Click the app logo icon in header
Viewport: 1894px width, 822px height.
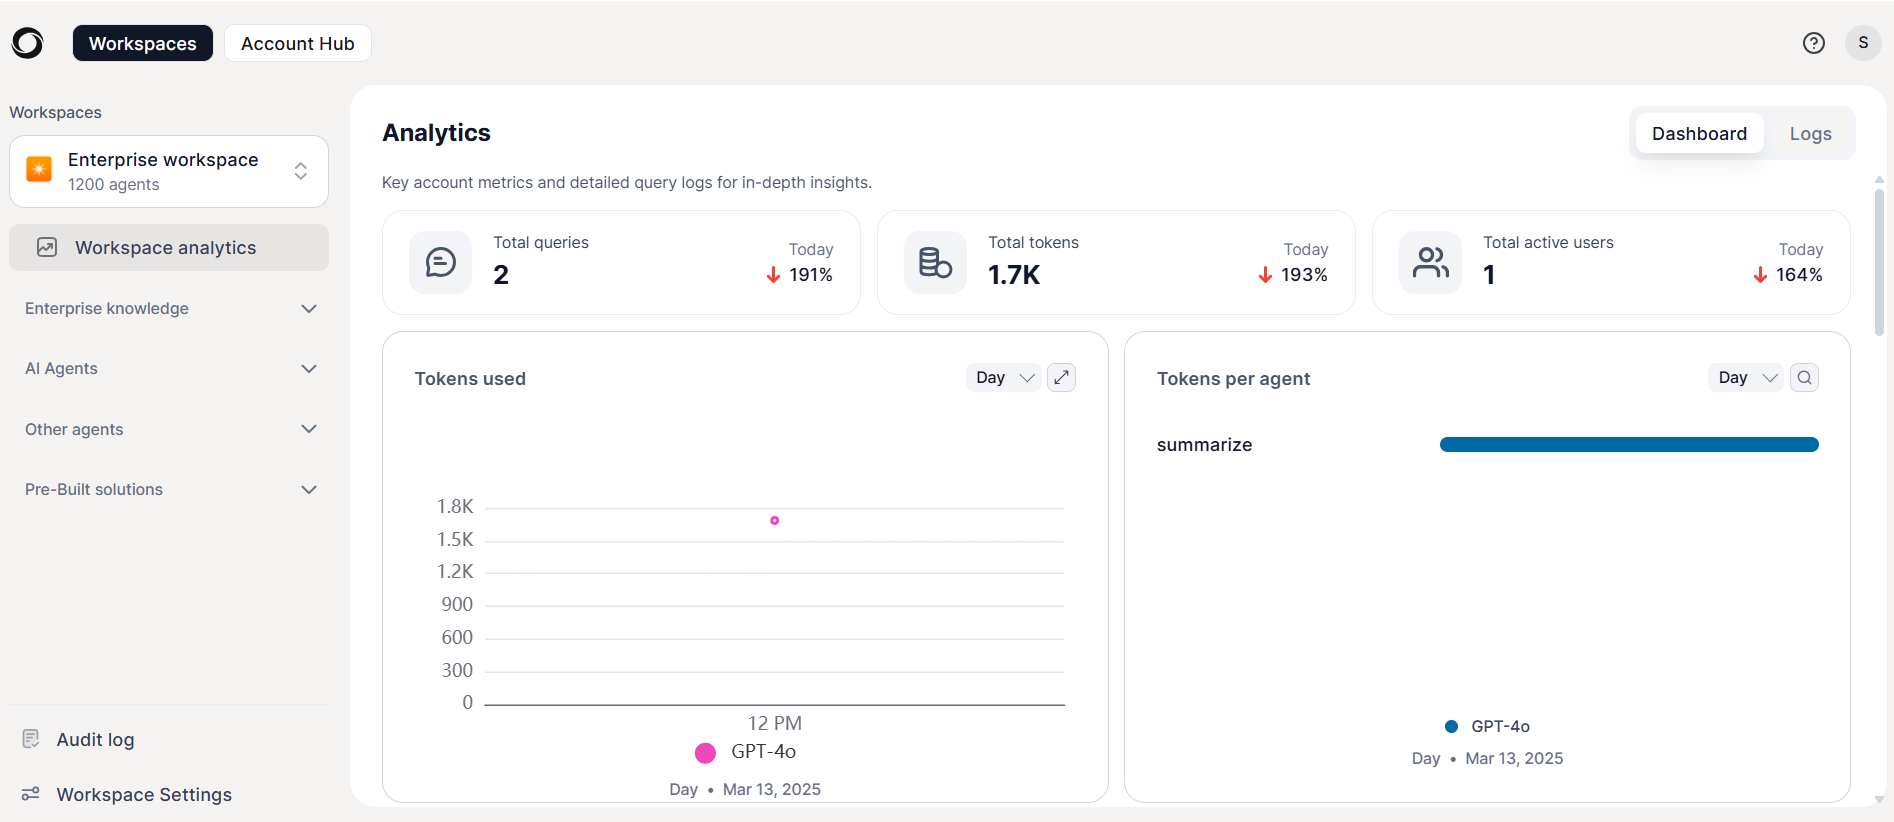28,43
